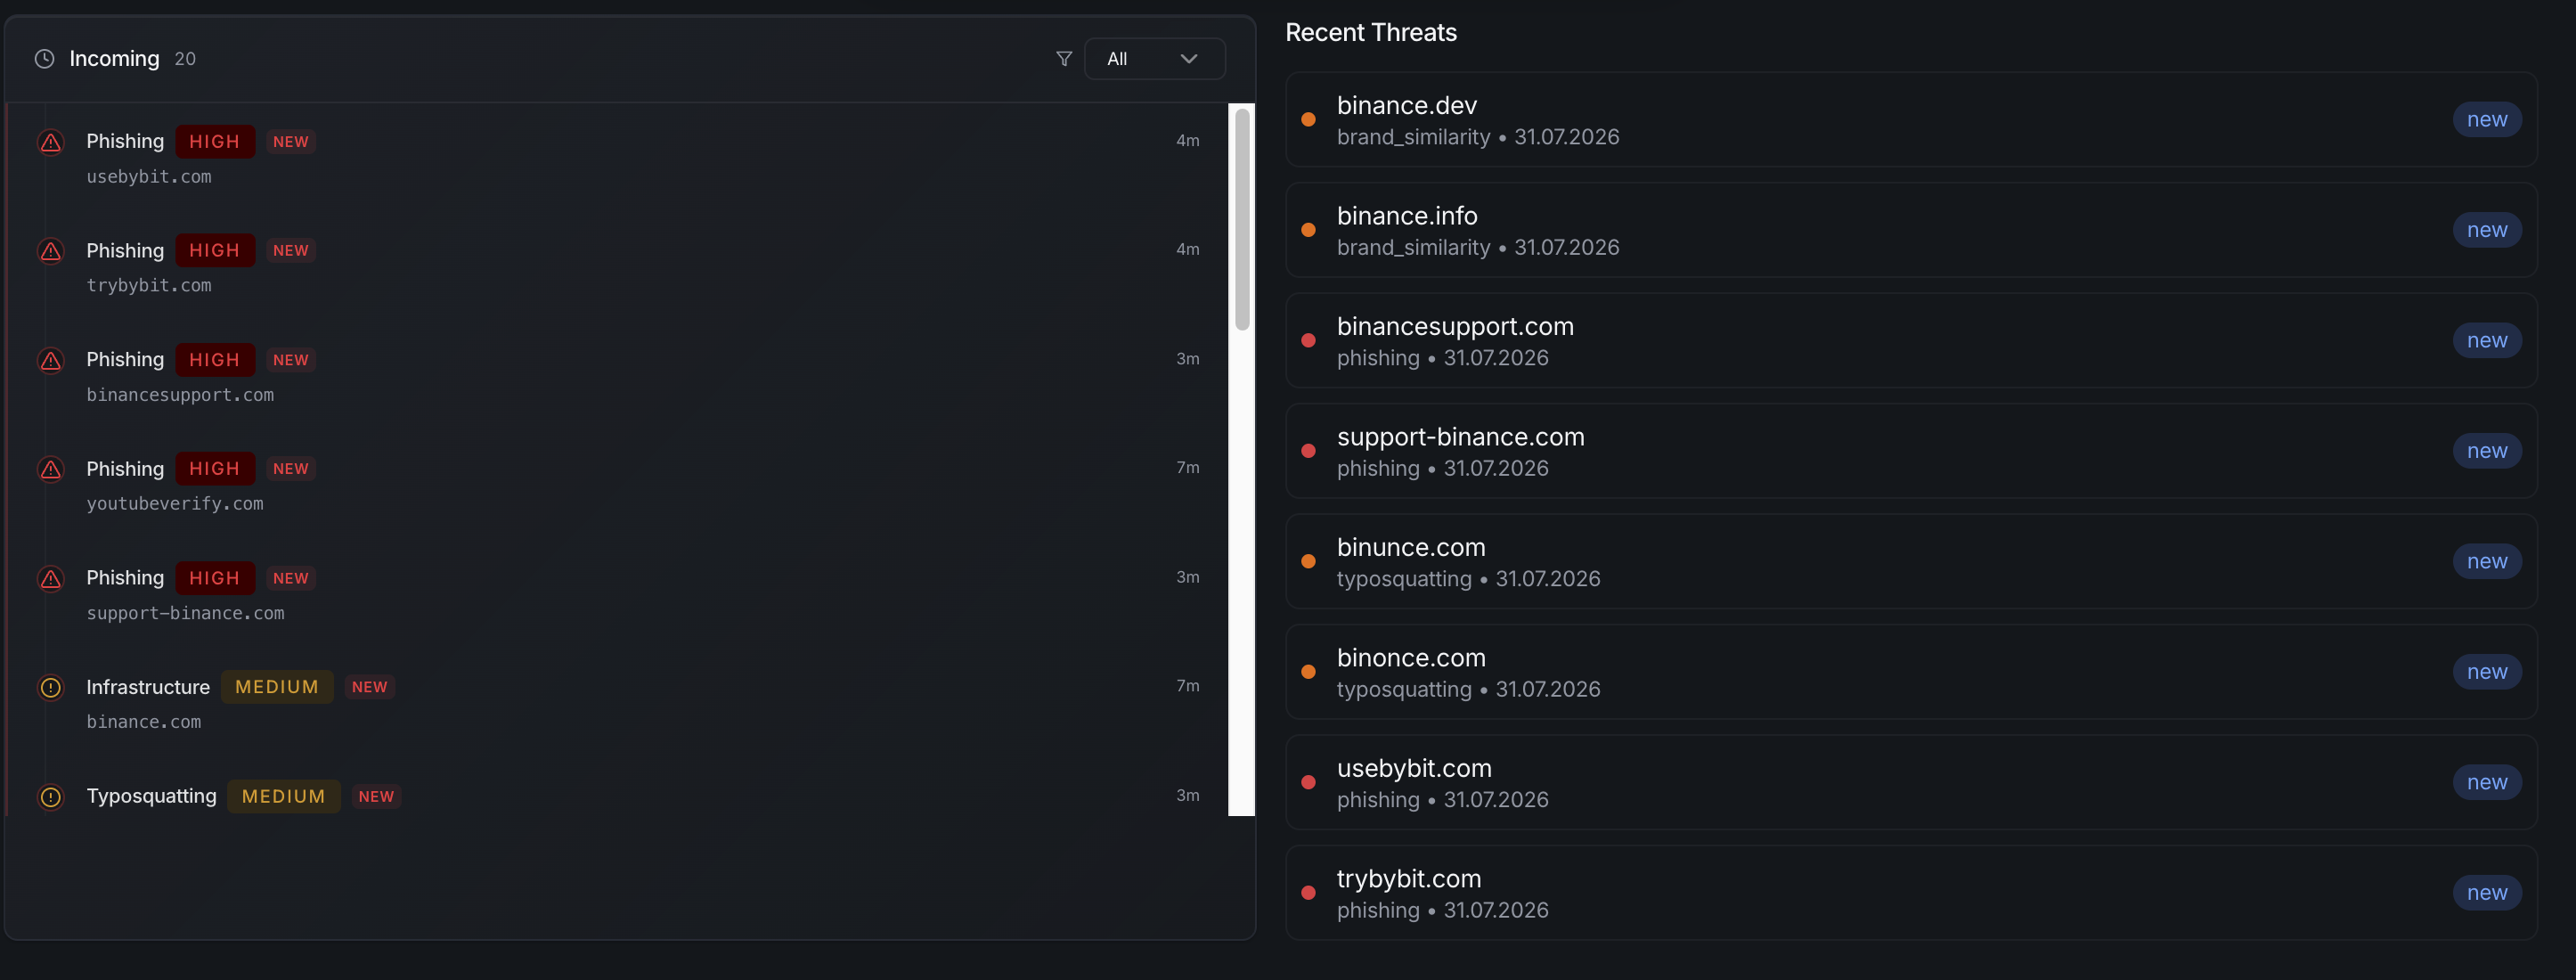2576x980 pixels.
Task: Click the new badge for binancesupport.com threat
Action: click(2487, 340)
